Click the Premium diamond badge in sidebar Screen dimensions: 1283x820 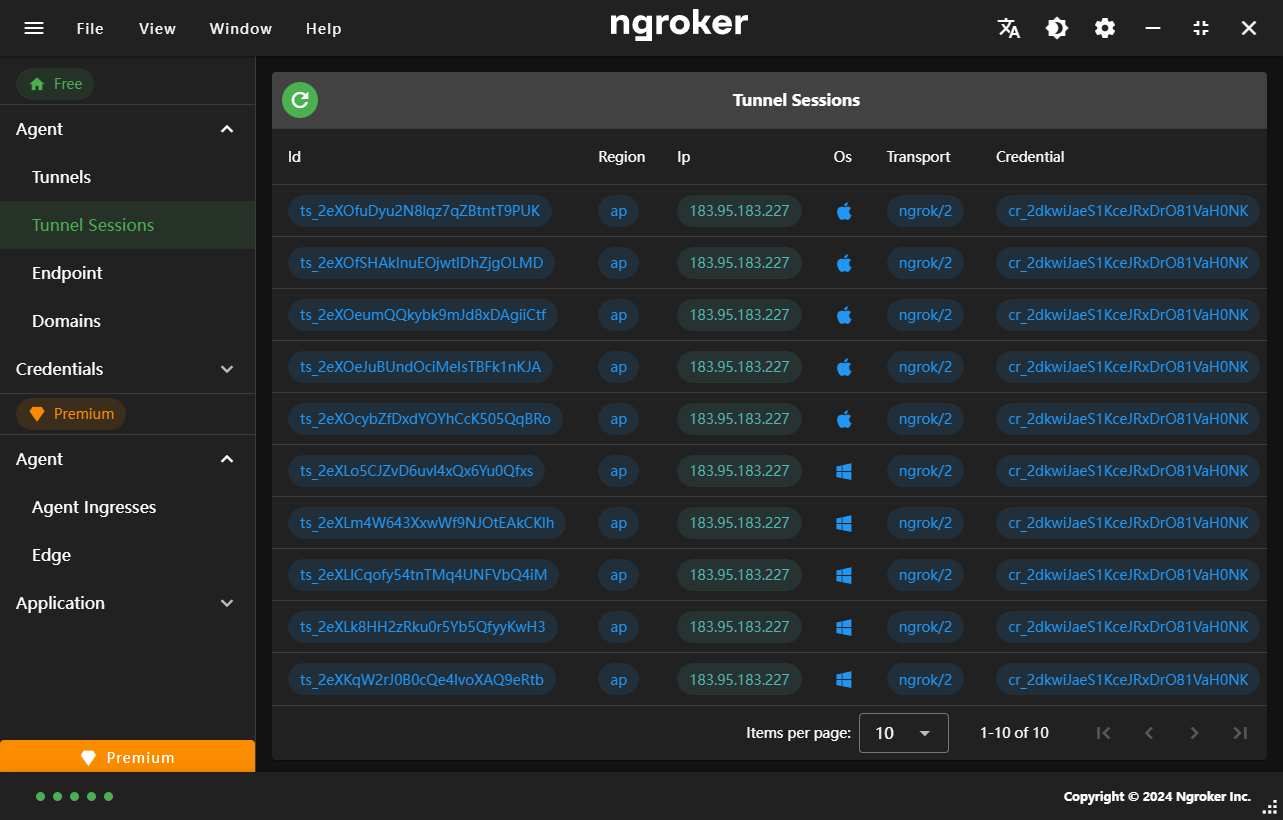click(x=71, y=414)
